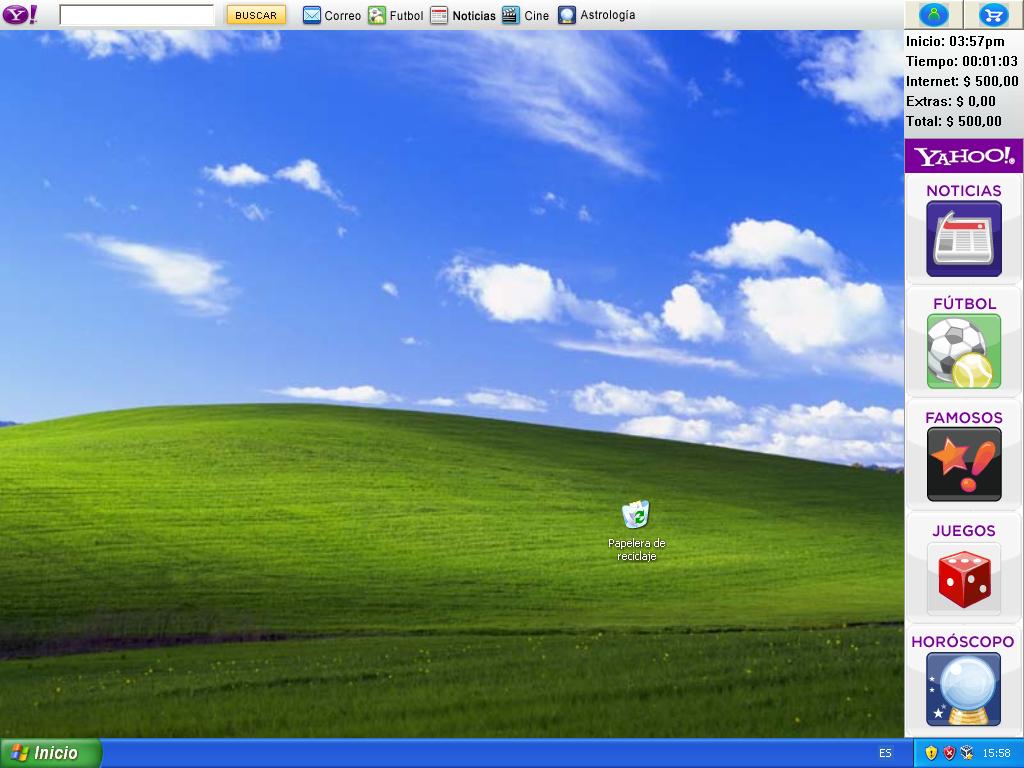This screenshot has width=1024, height=768.
Task: Select the Papelera de reciclaje desktop icon
Action: (637, 531)
